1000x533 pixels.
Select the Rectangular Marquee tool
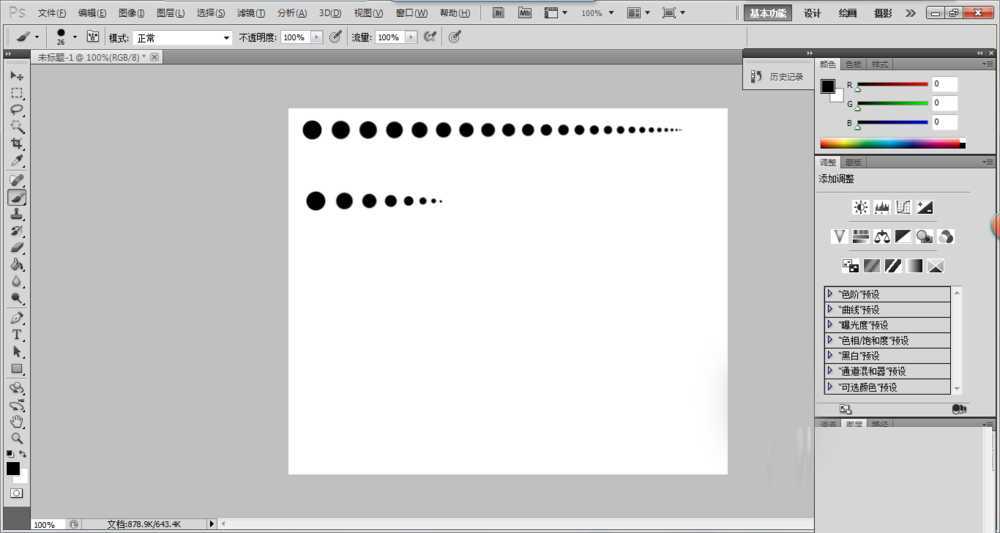(17, 93)
